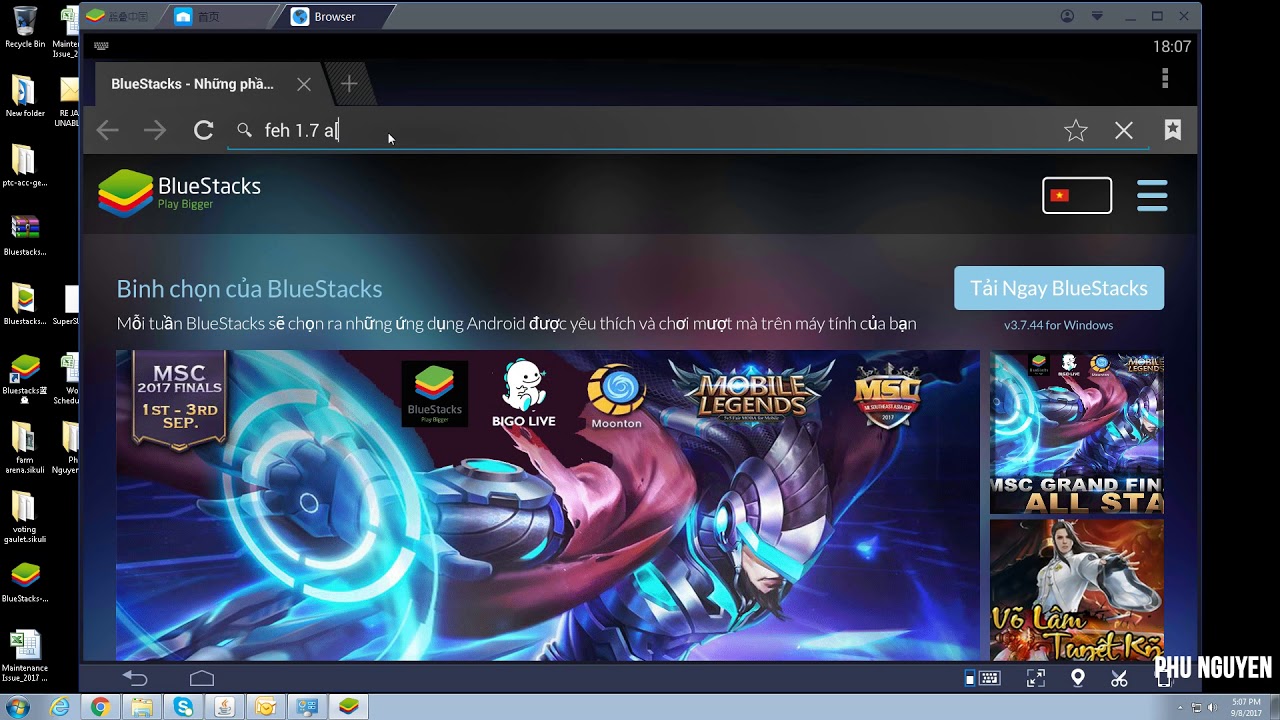
Task: Open File Explorer from the taskbar
Action: [142, 707]
